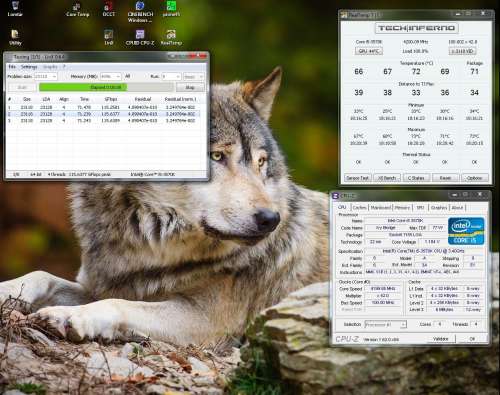Open the Graphs menu in LinX
Image resolution: width=500 pixels, height=395 pixels.
(50, 67)
